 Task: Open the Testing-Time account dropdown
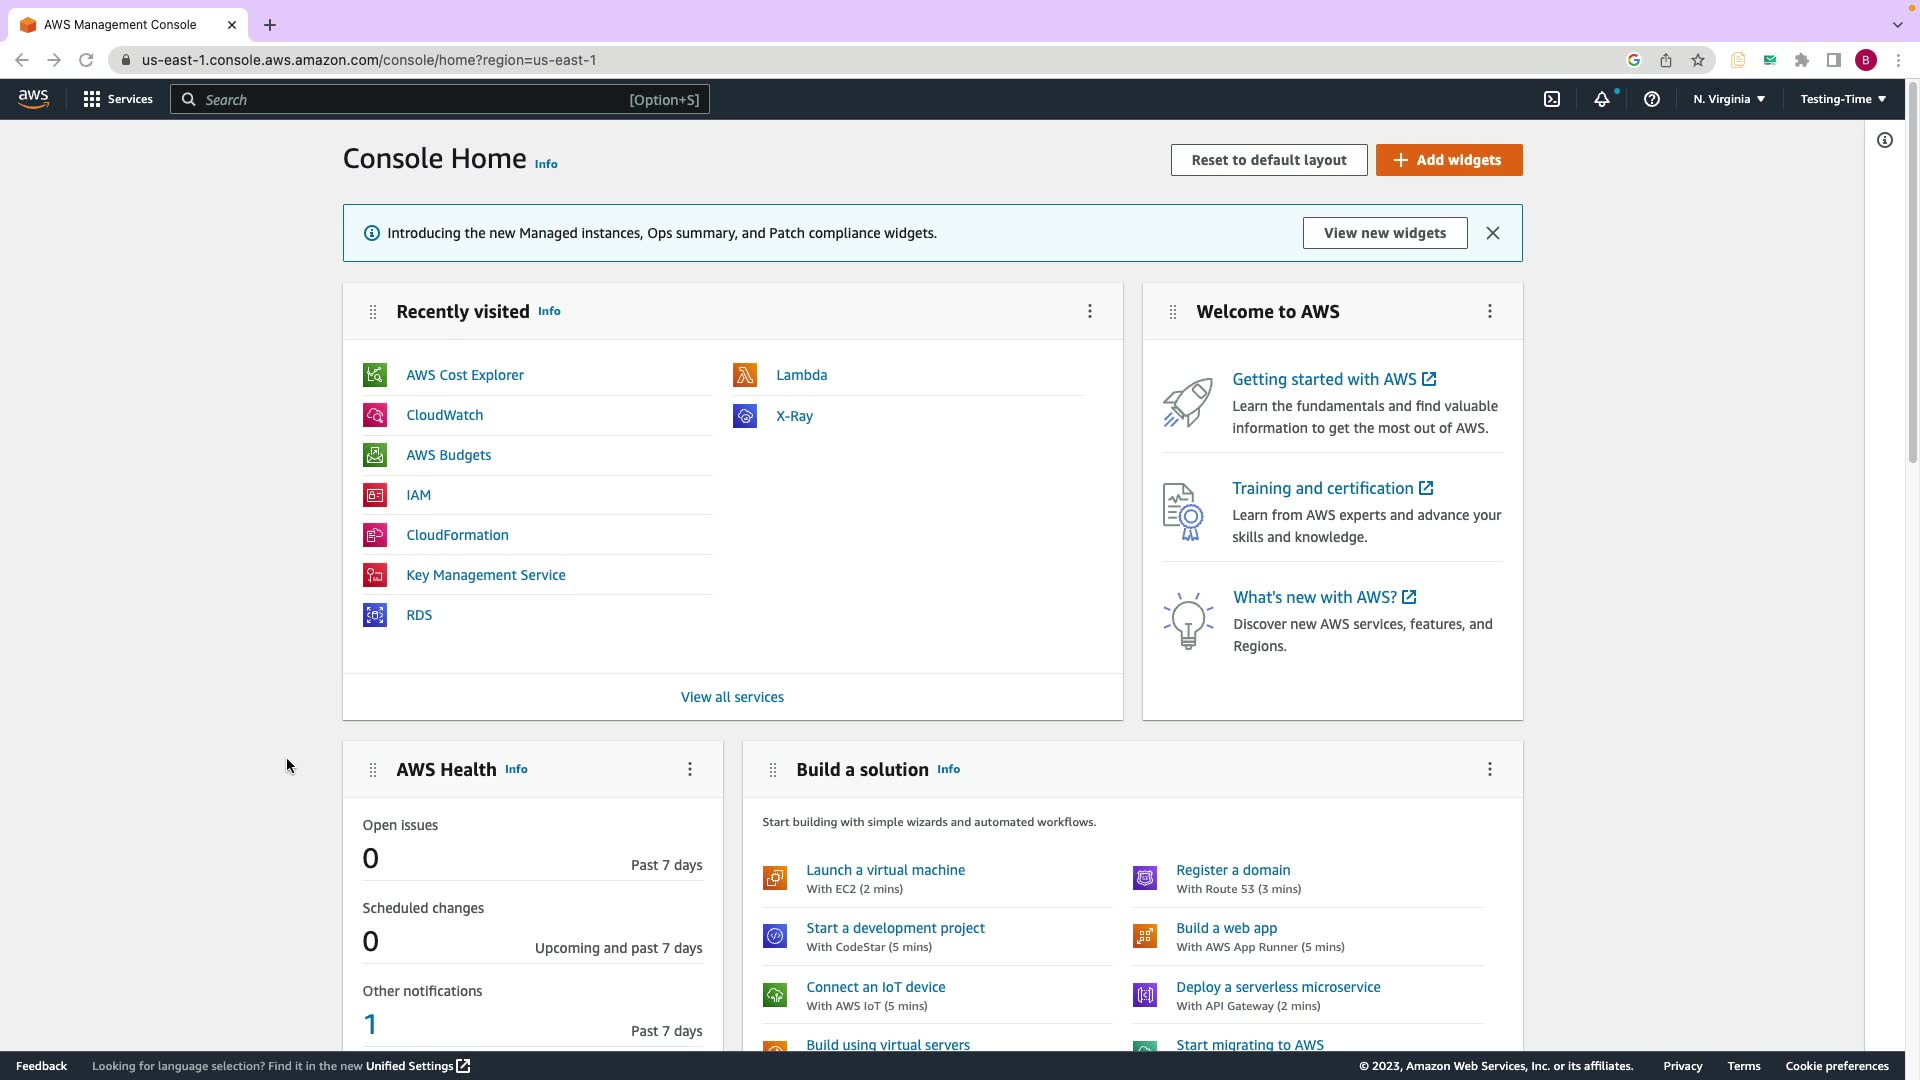tap(1843, 99)
